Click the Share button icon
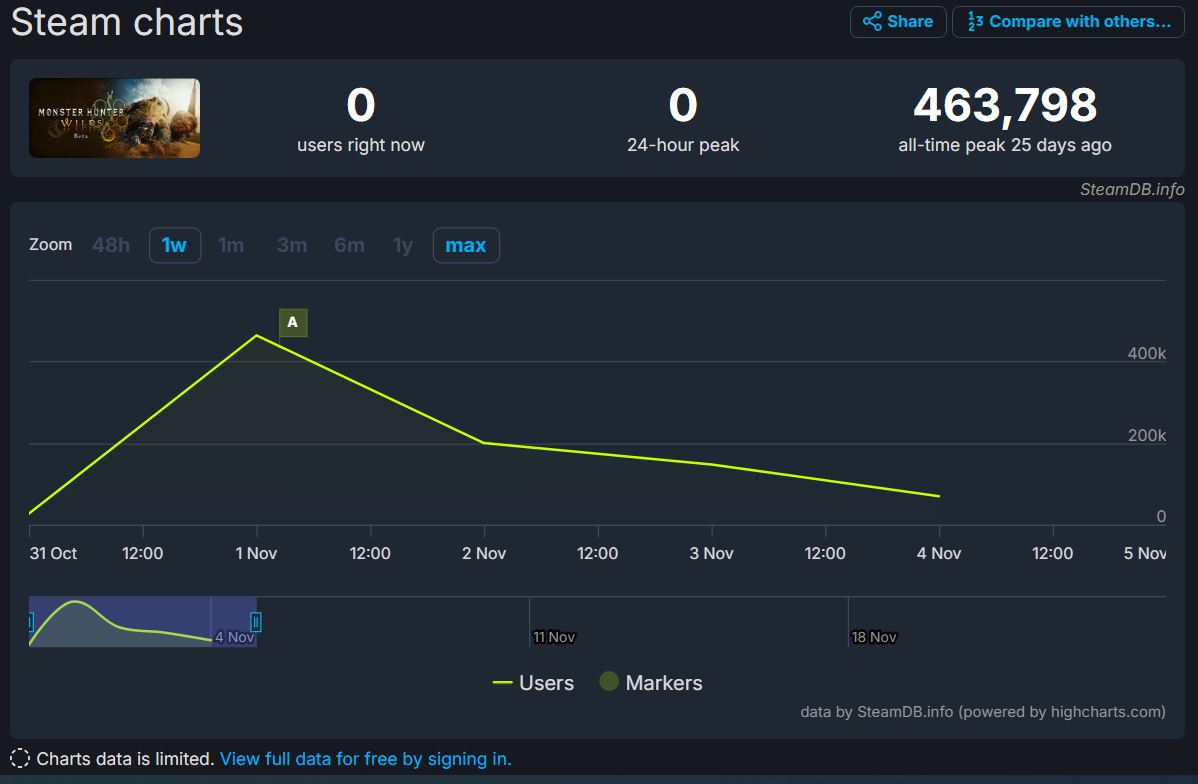Viewport: 1198px width, 784px height. [872, 22]
